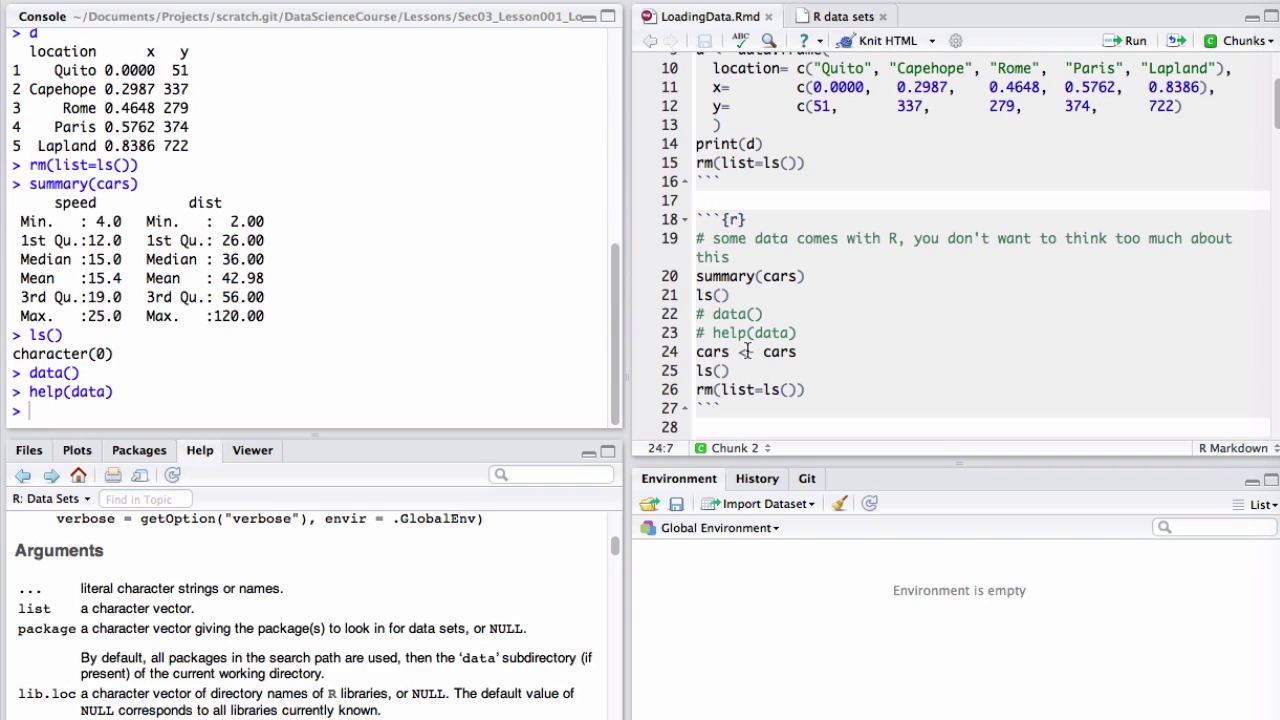Open Plots tab

pos(77,450)
